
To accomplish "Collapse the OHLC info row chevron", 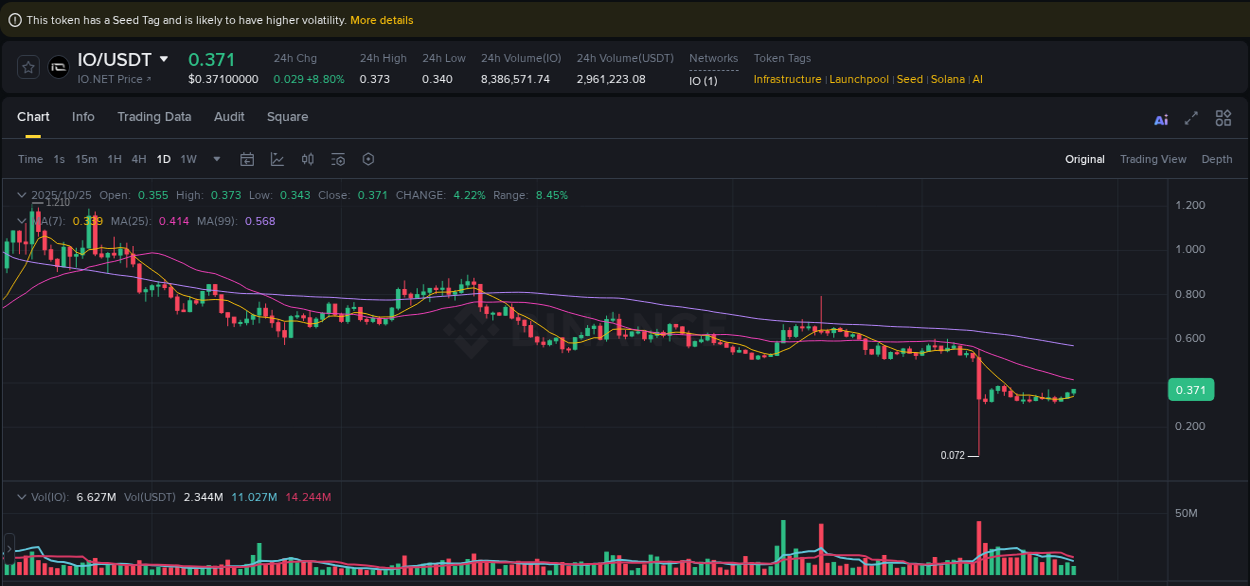I will 21,195.
